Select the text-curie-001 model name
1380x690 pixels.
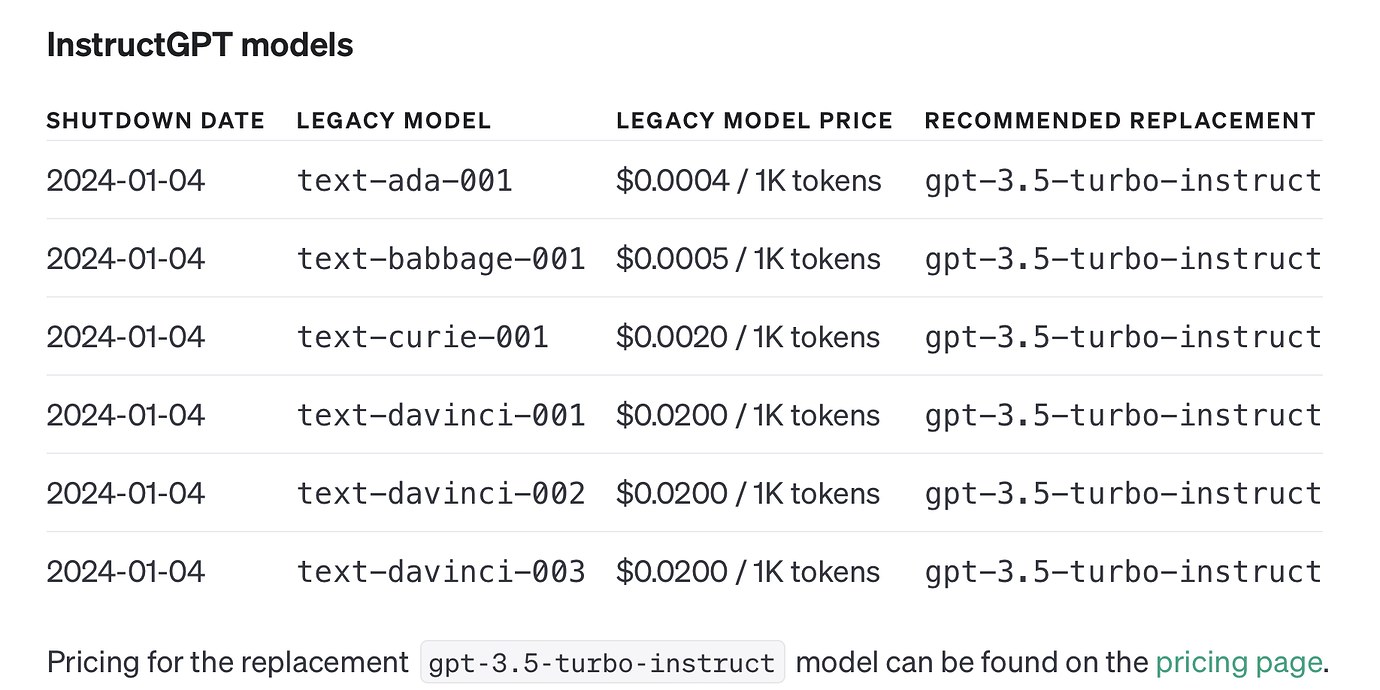423,337
